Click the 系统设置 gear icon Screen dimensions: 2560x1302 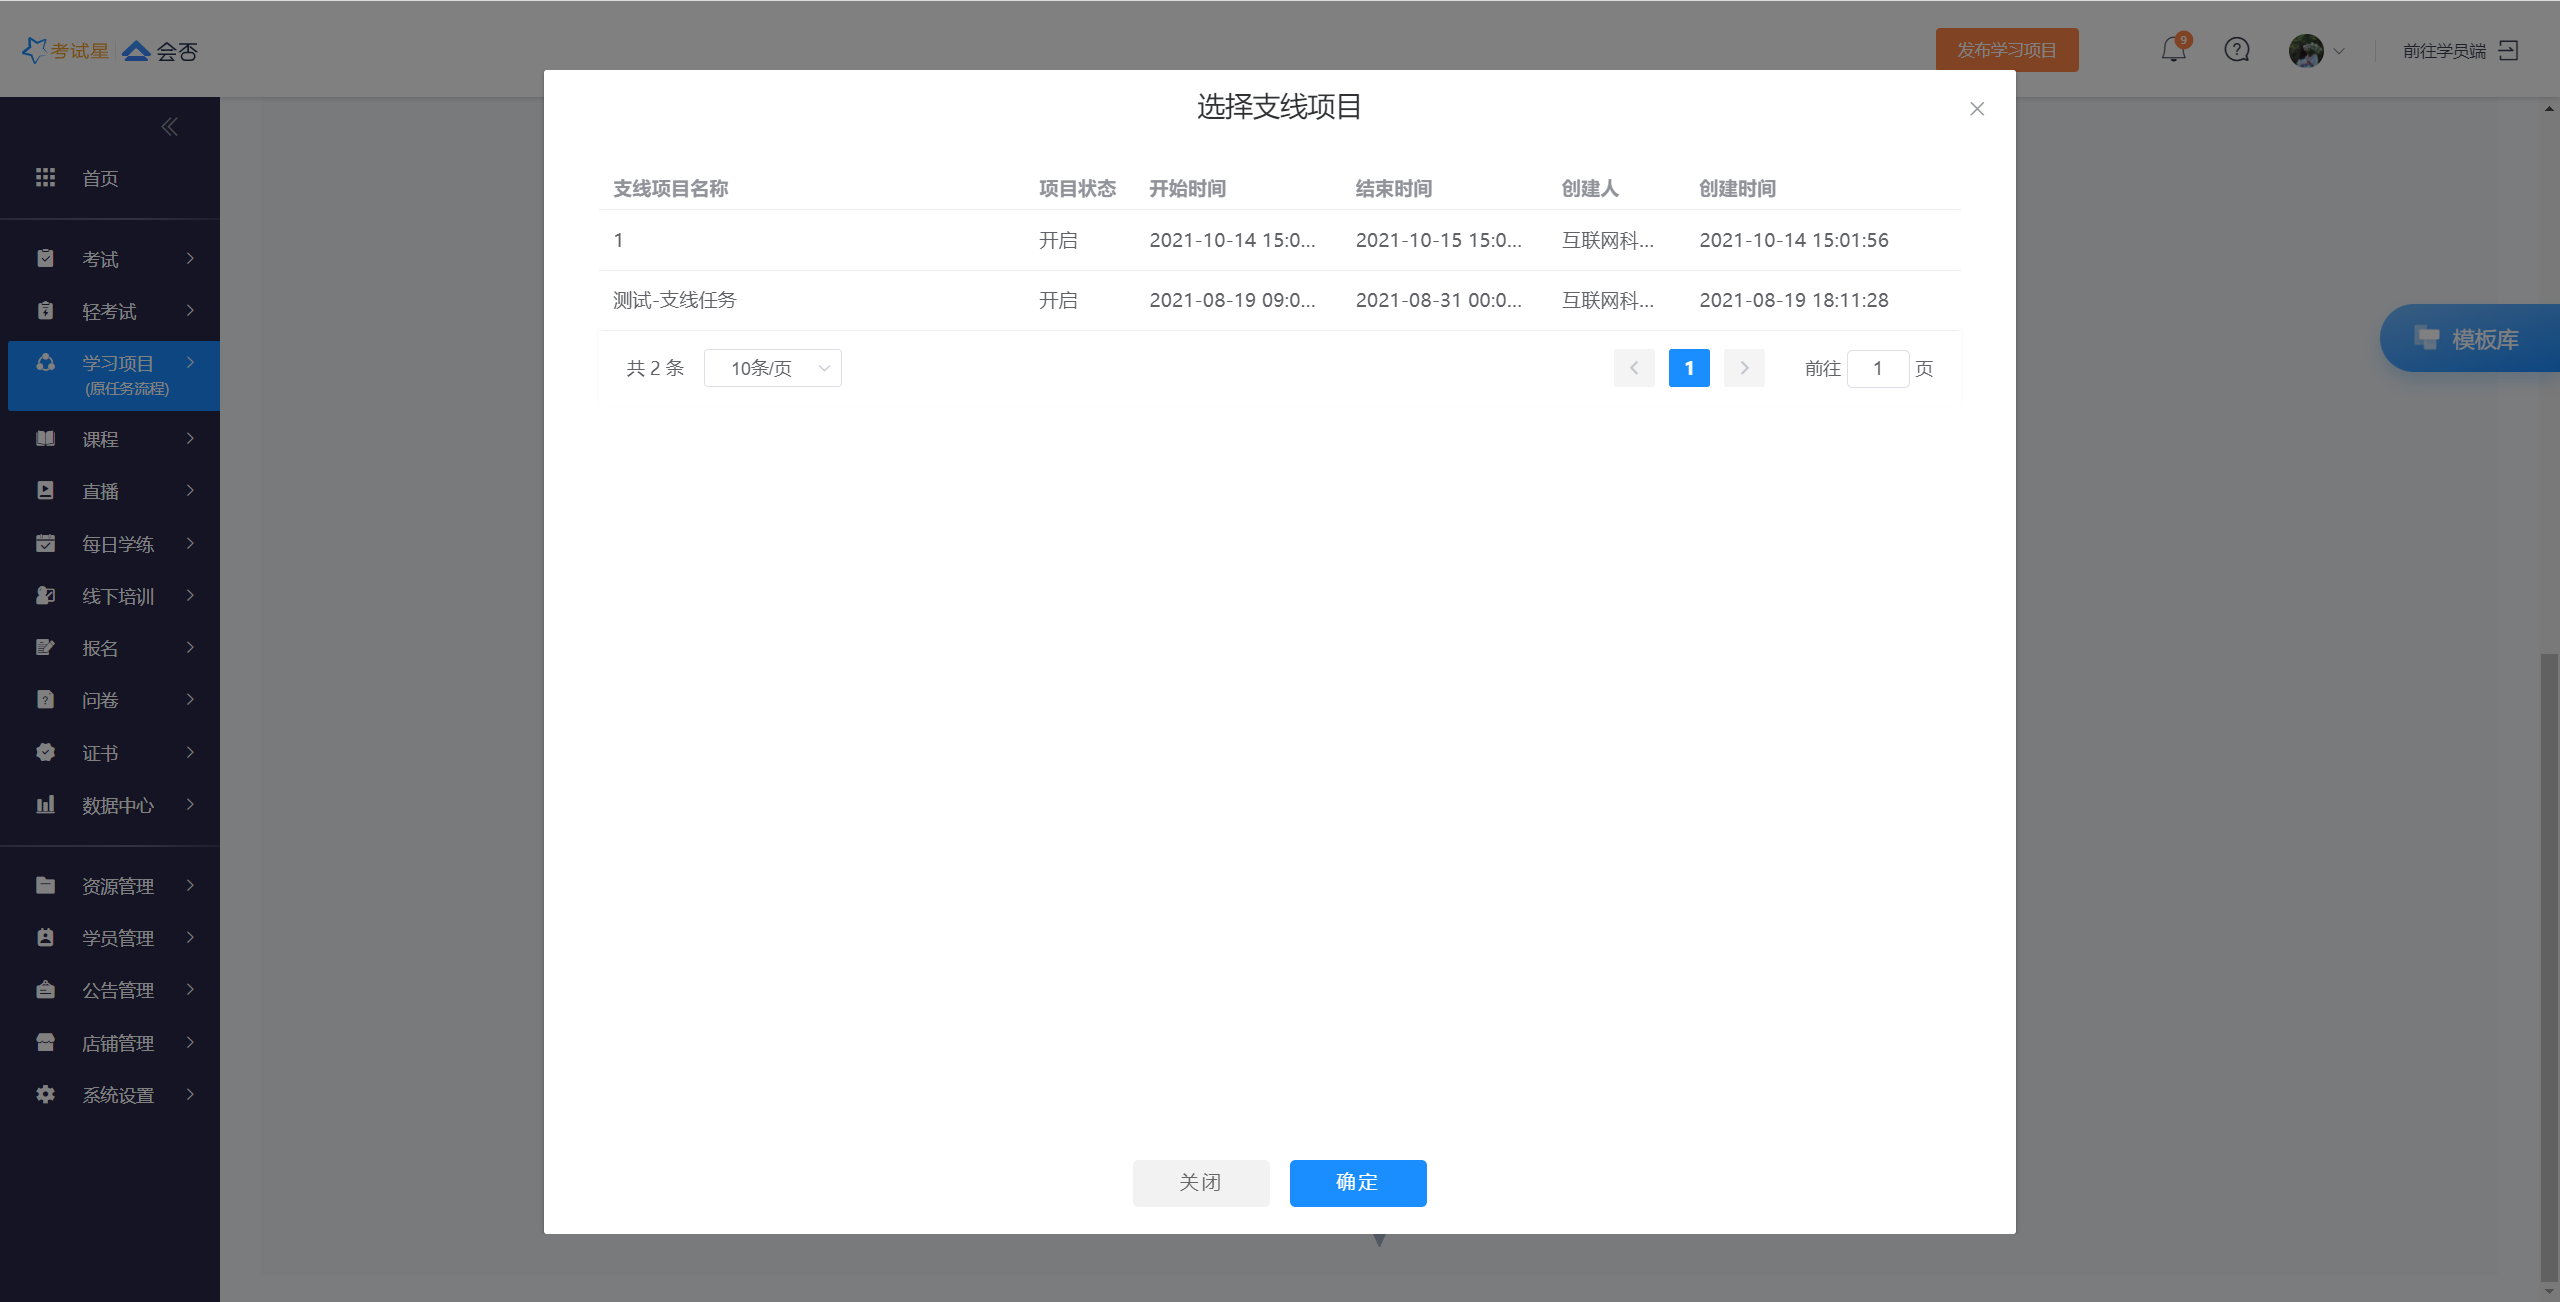click(45, 1095)
